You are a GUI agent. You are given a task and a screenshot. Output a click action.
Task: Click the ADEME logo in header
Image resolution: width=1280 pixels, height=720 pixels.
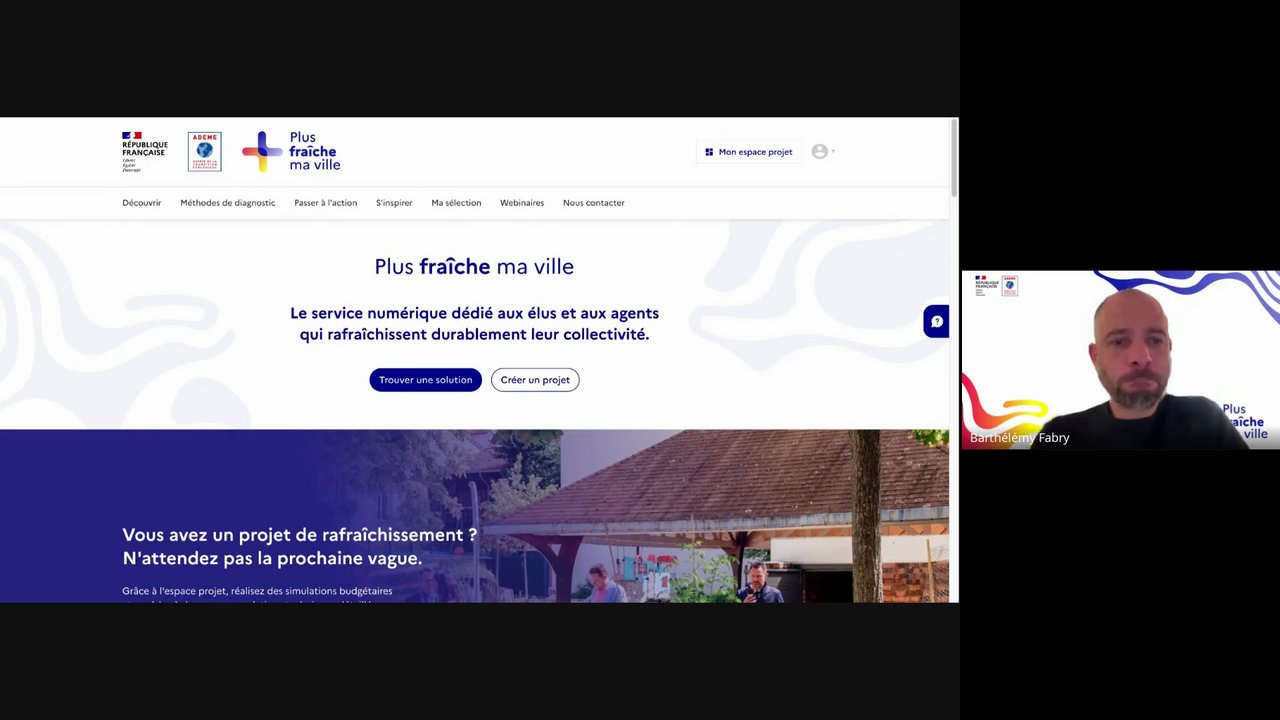204,152
